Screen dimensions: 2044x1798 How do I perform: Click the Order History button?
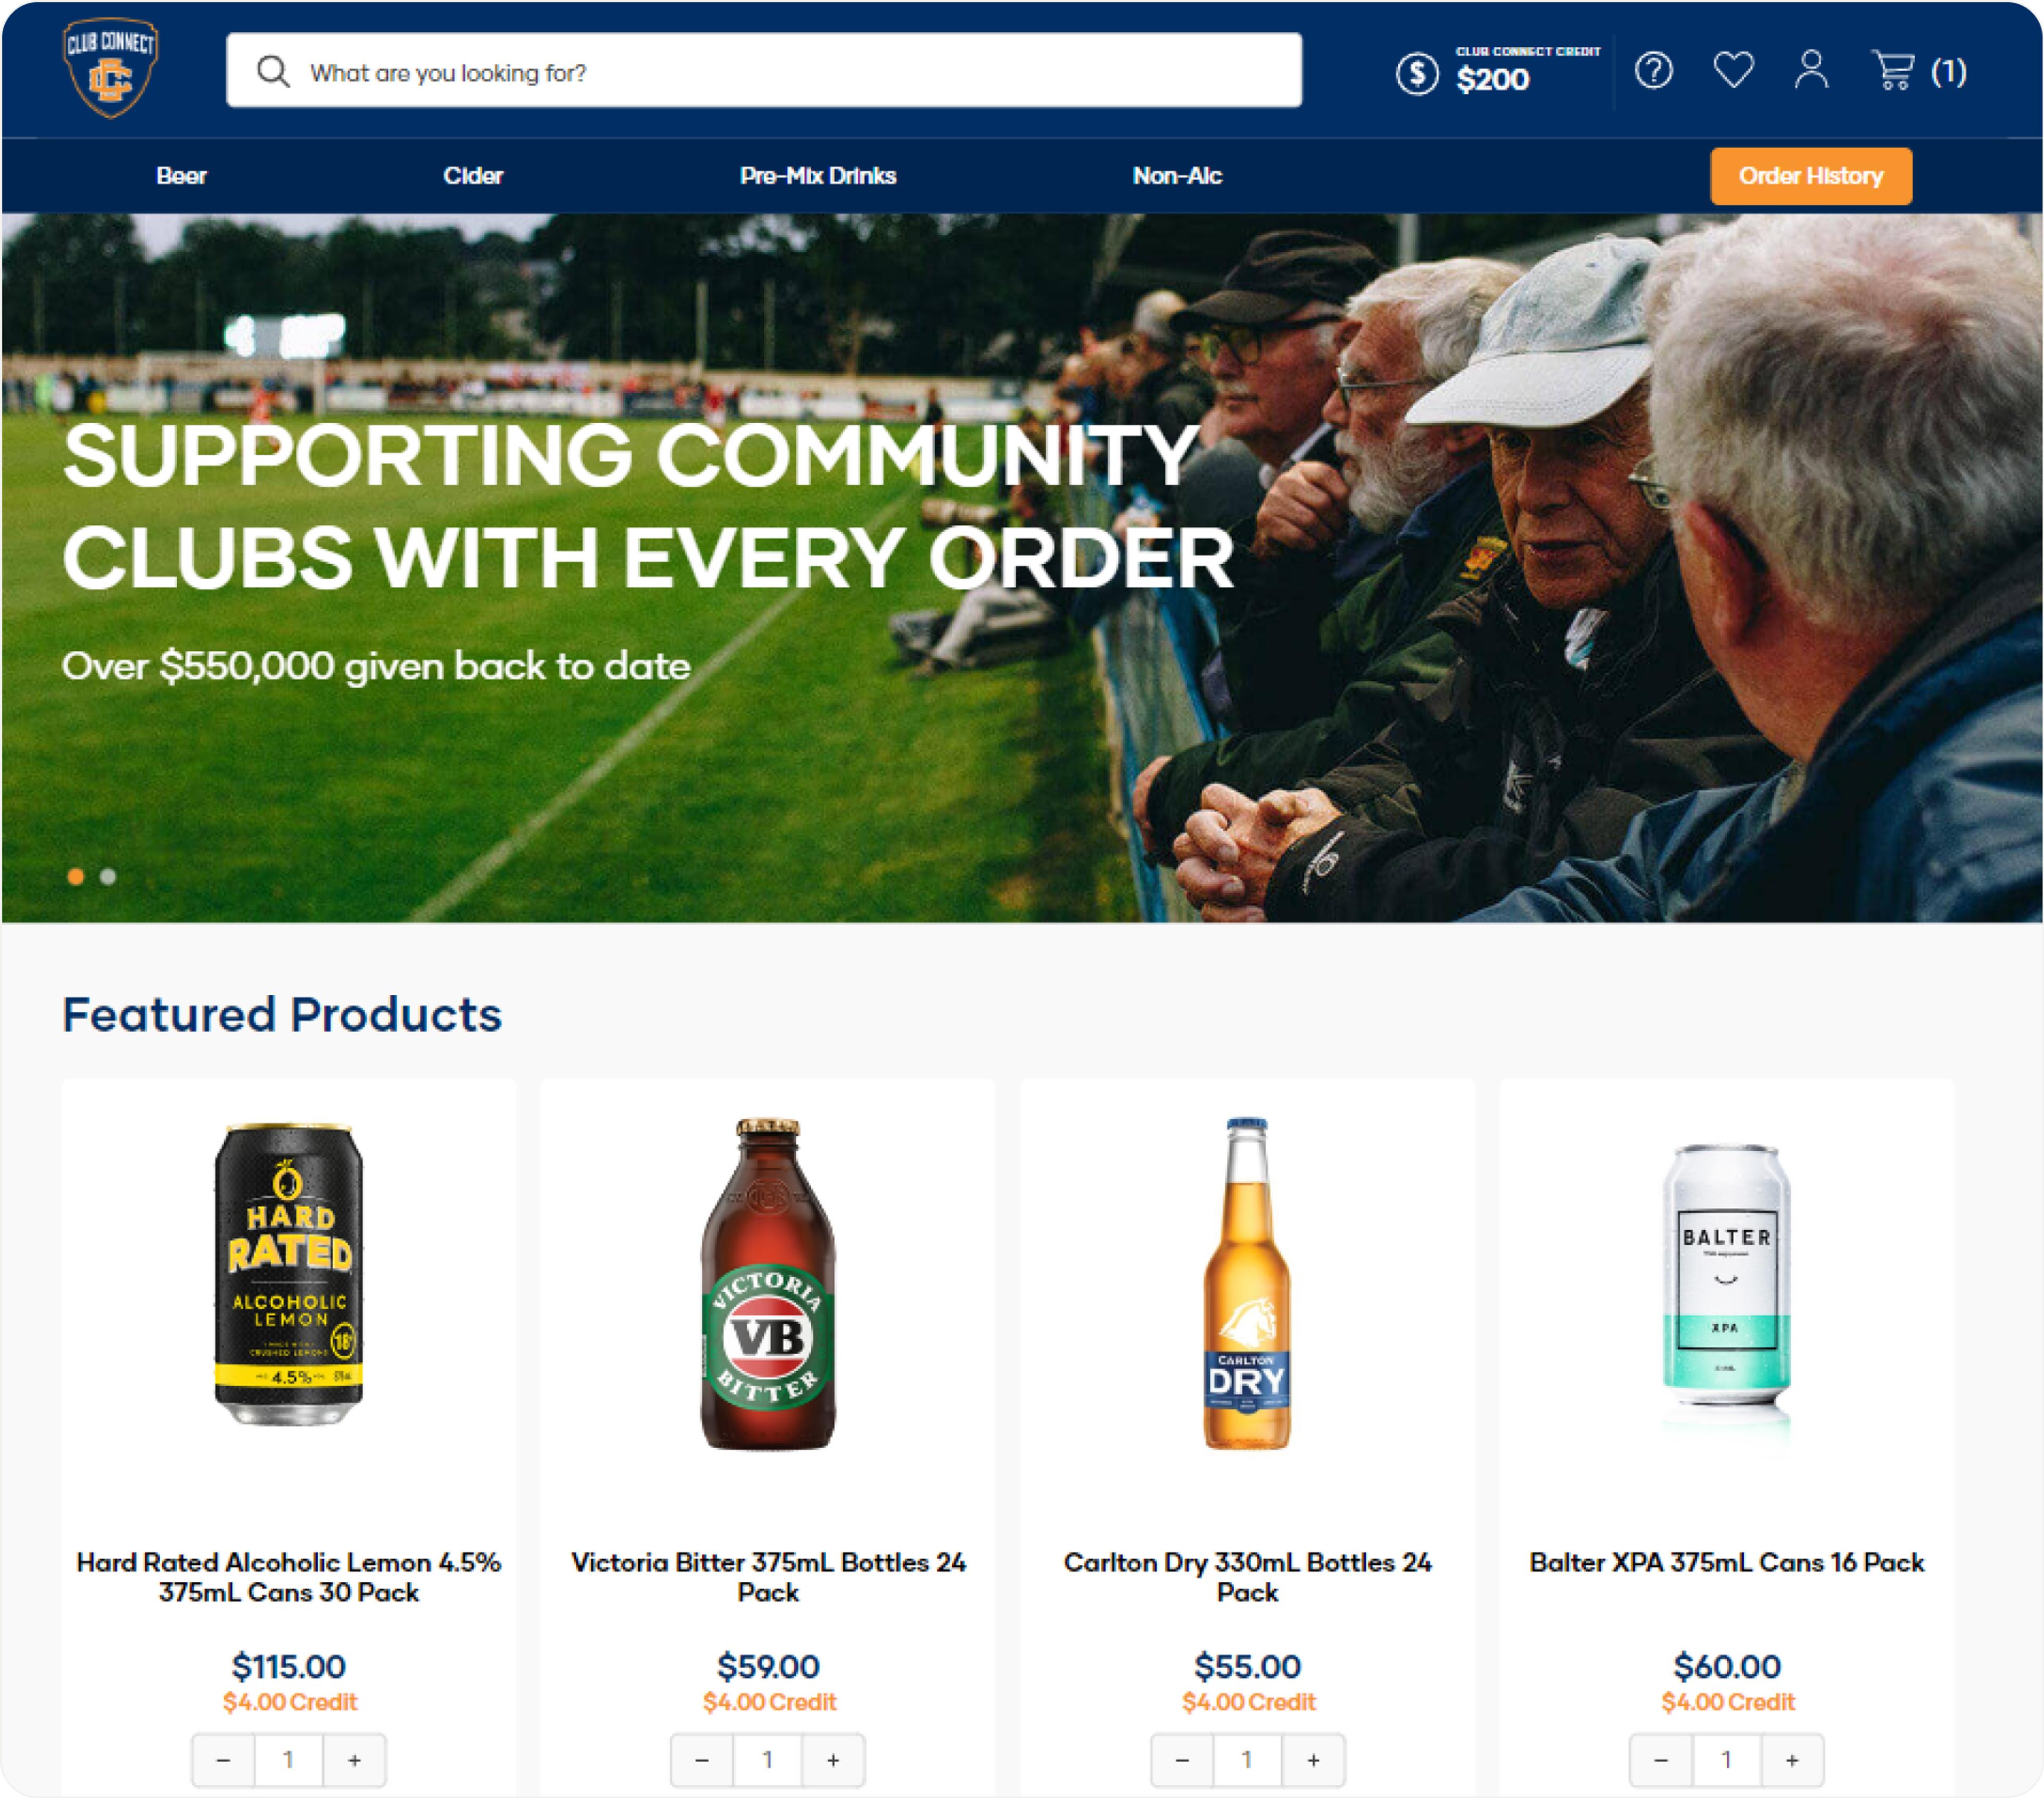(x=1811, y=176)
